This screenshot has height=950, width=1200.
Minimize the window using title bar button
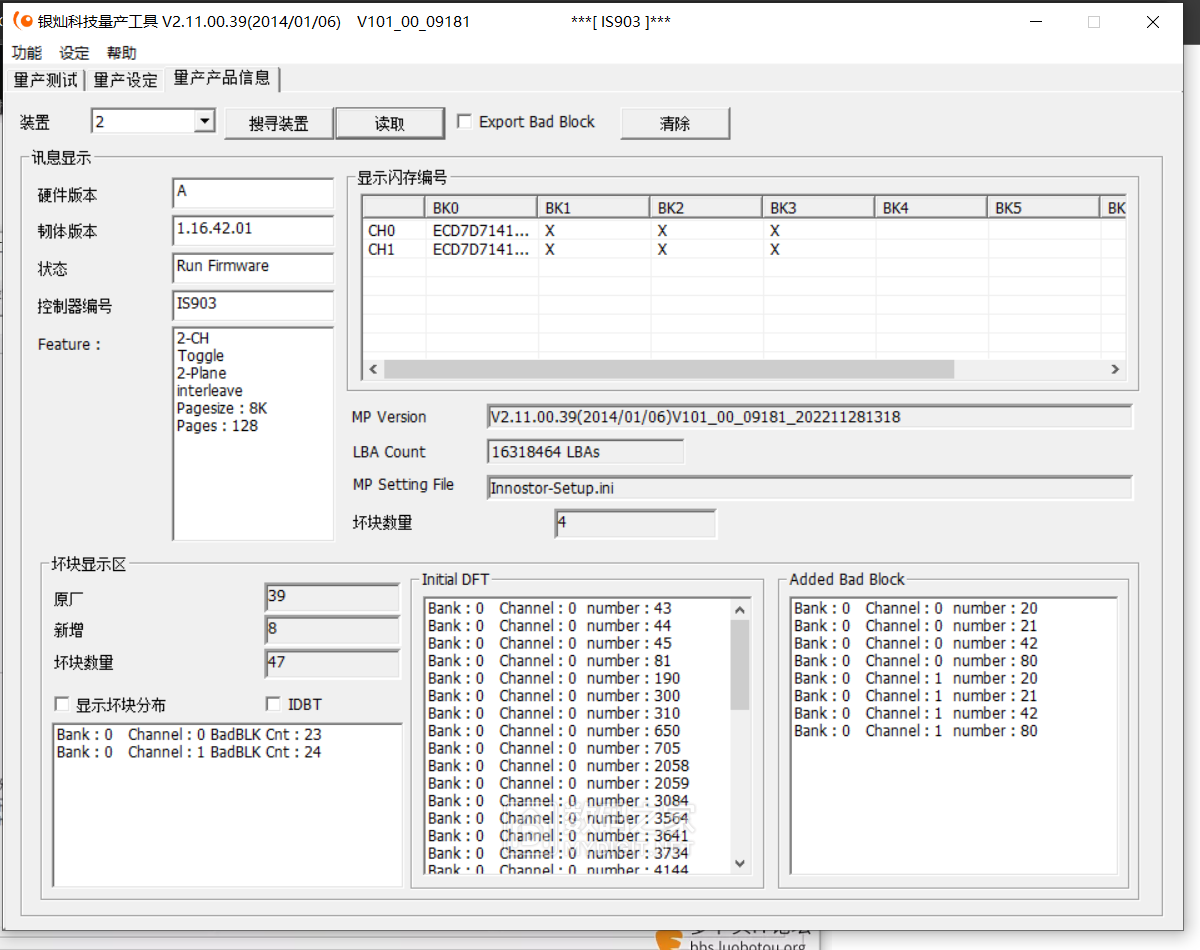tap(1035, 22)
